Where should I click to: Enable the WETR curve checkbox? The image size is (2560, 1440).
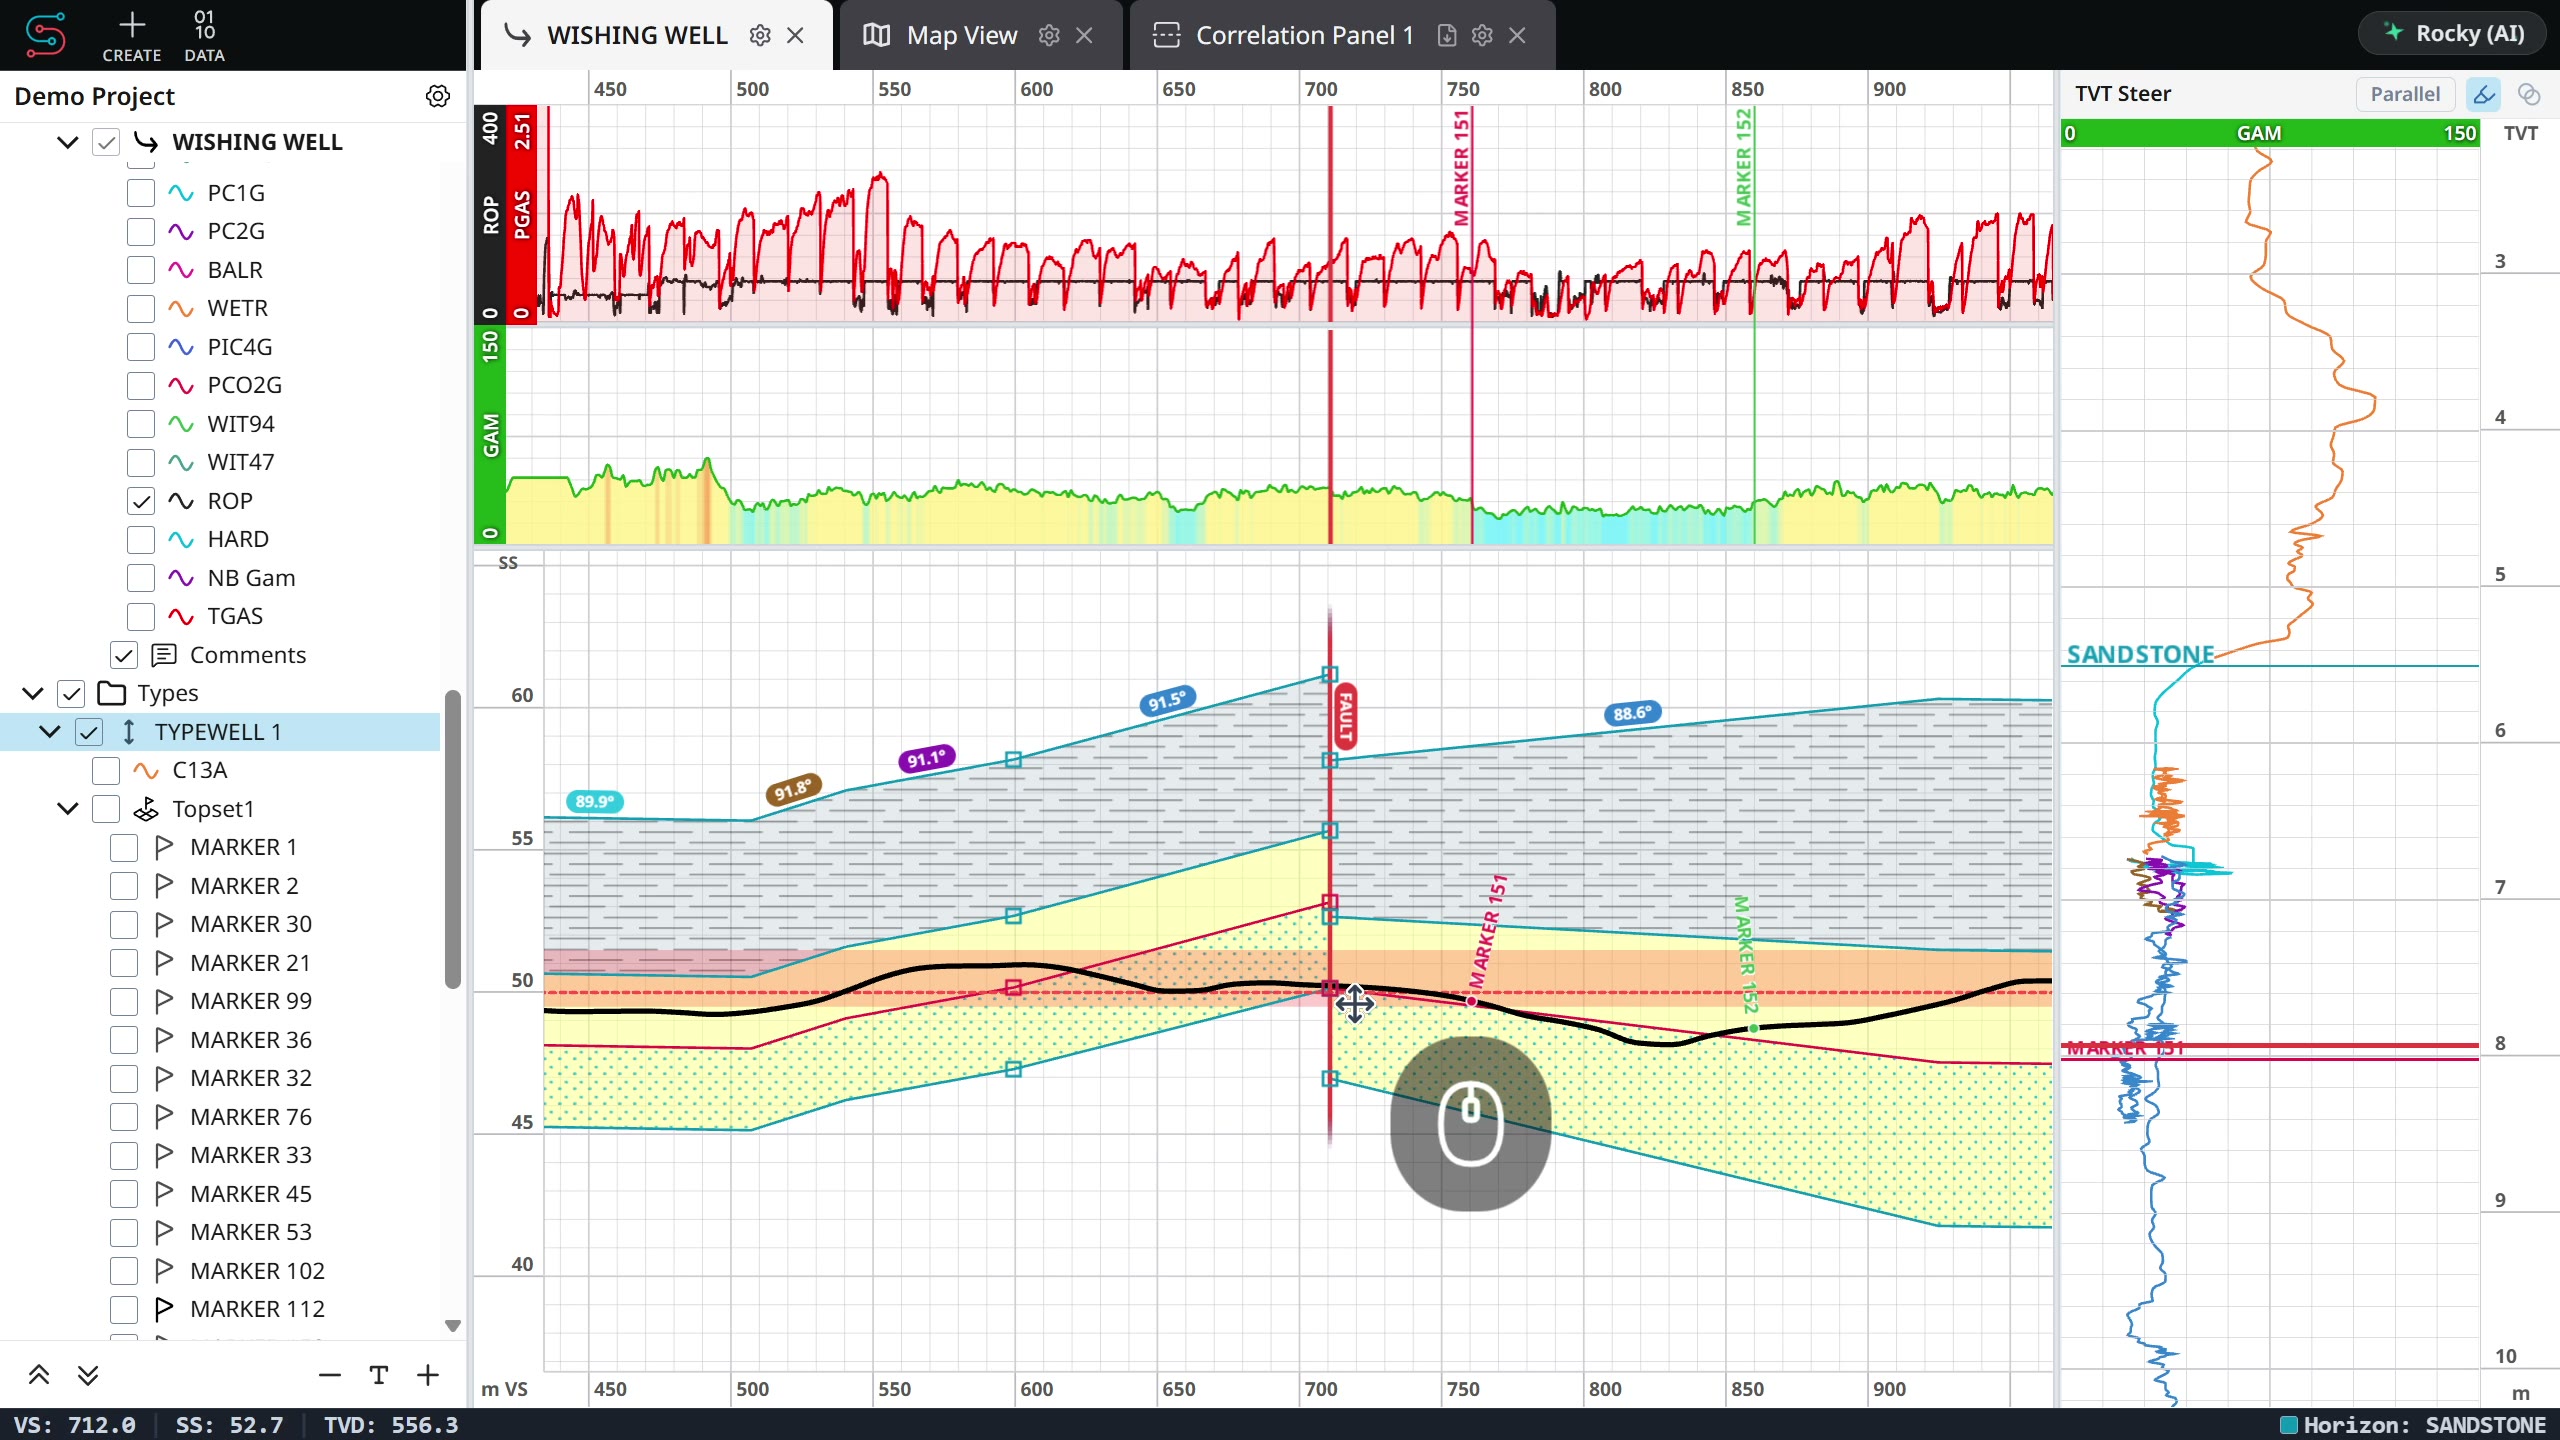tap(141, 308)
